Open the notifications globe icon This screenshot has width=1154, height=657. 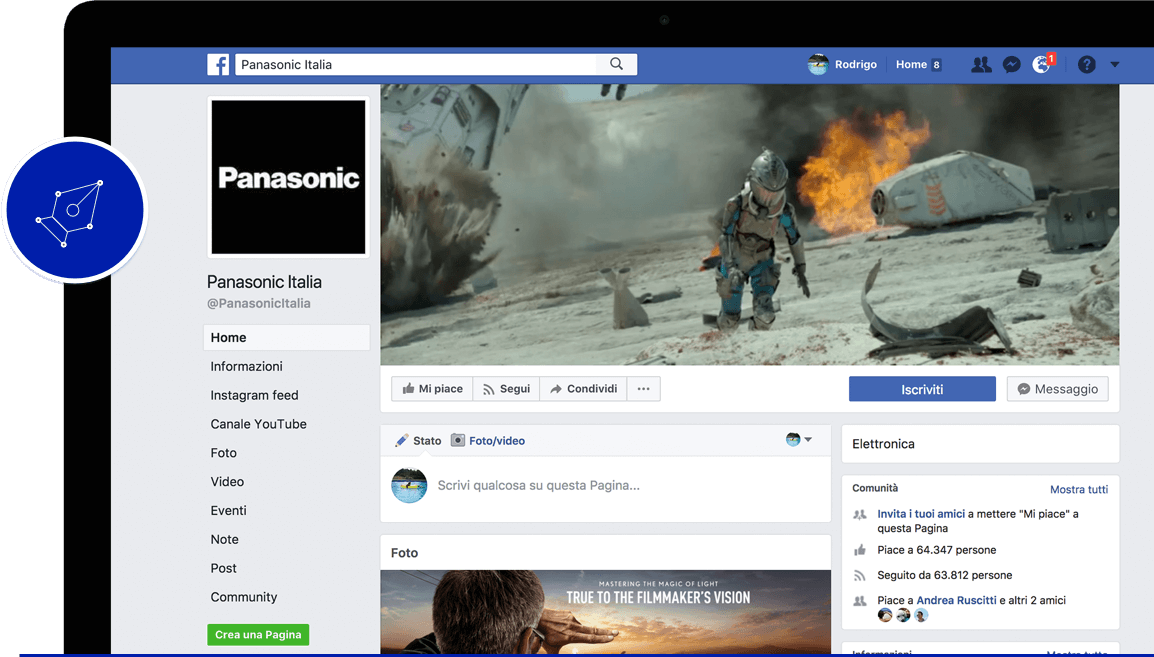[1042, 64]
